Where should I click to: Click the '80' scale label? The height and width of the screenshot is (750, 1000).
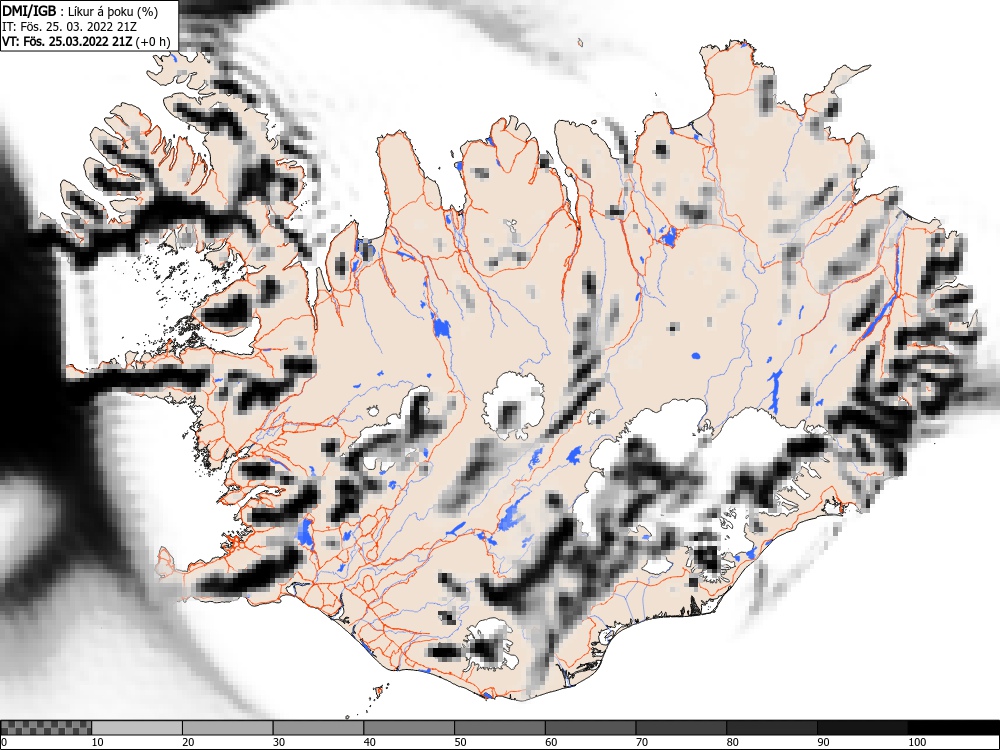[x=732, y=742]
